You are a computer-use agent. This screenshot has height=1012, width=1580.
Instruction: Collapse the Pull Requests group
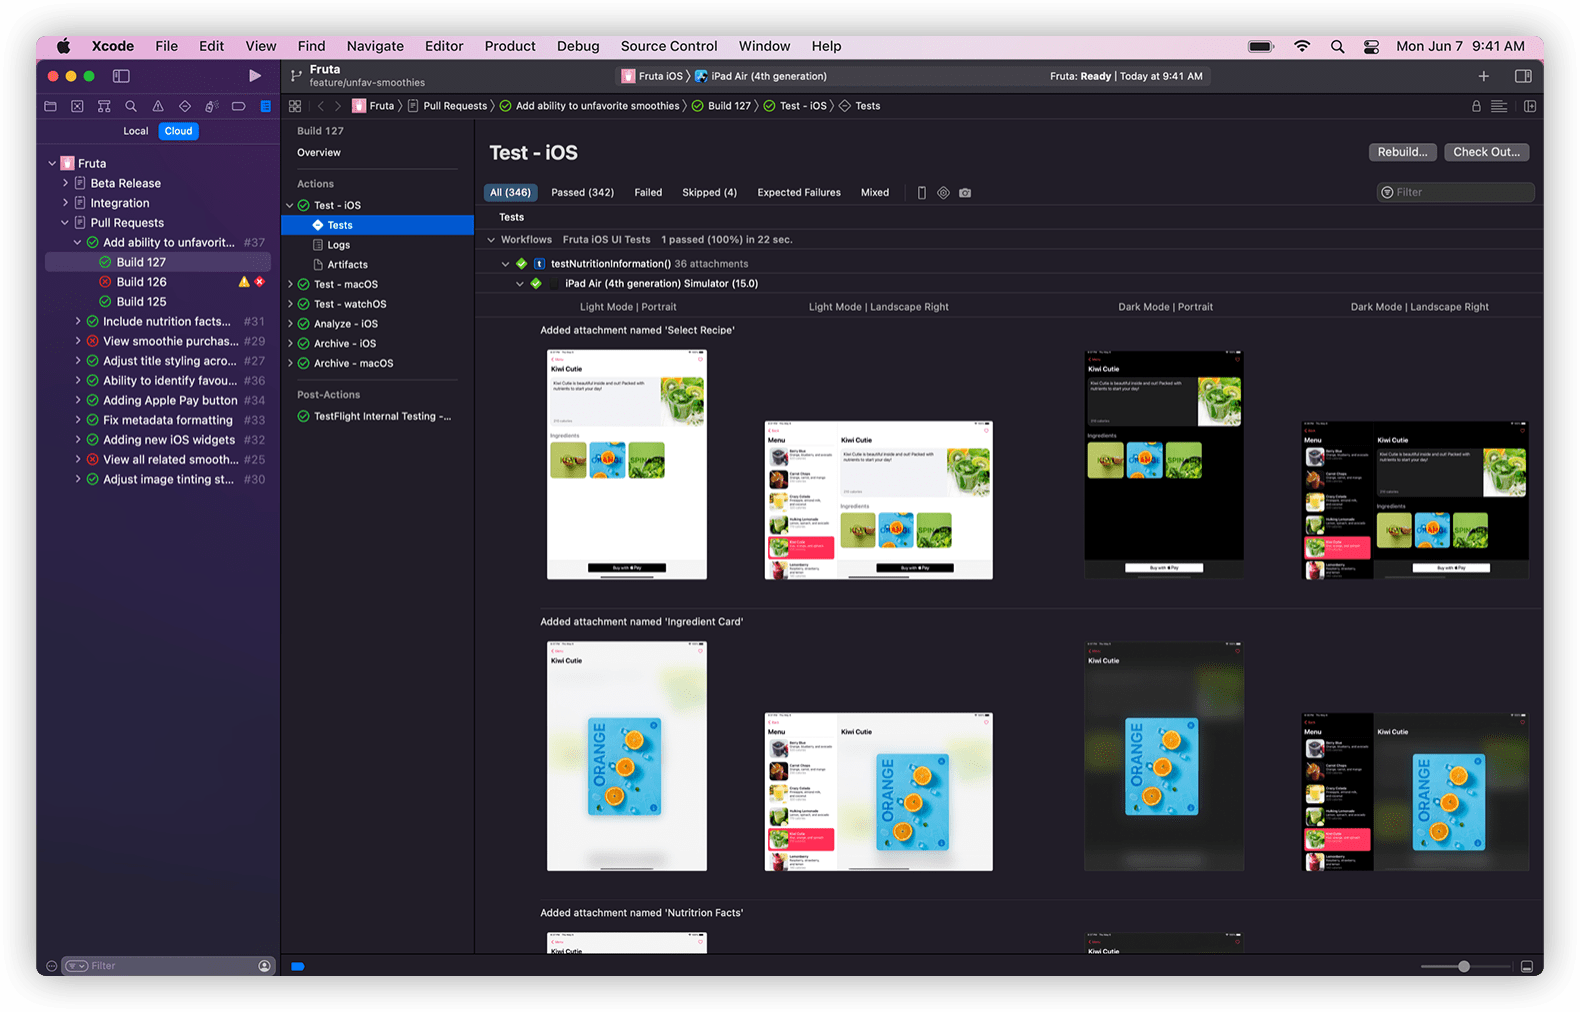pos(65,223)
